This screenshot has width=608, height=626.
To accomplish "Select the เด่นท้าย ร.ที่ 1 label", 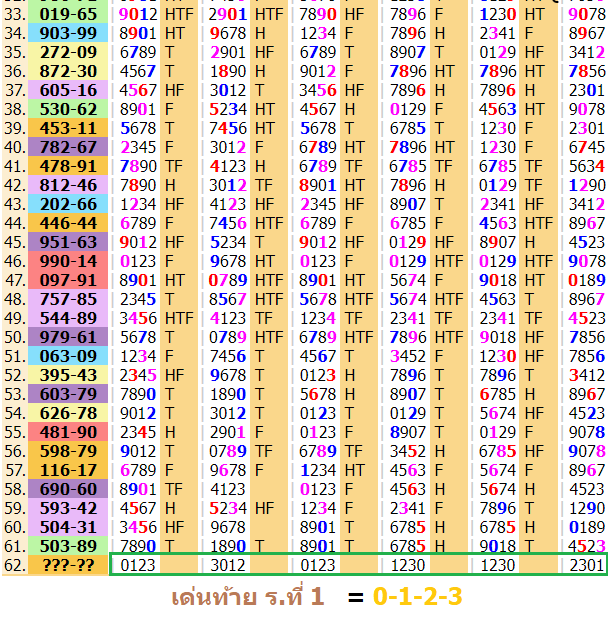I will [x=248, y=597].
